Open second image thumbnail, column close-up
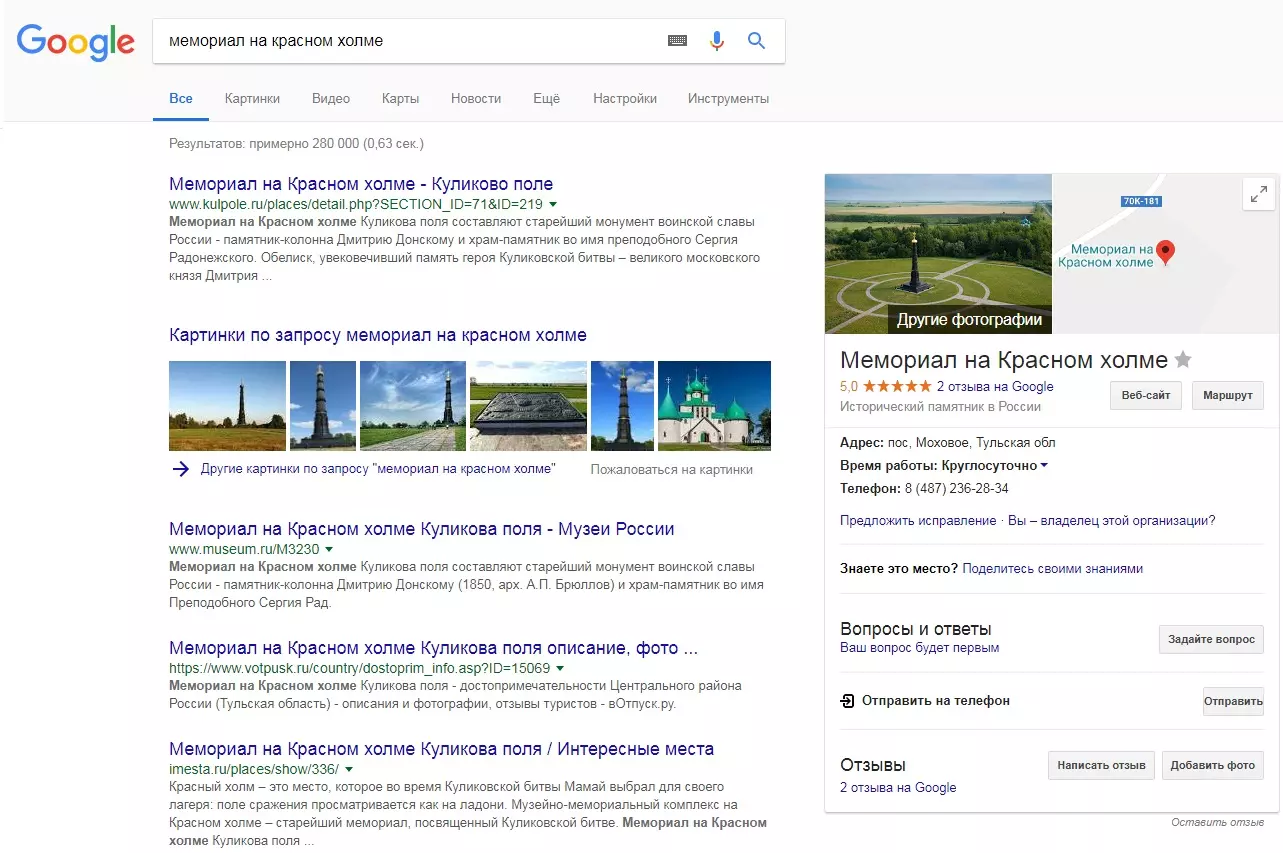The width and height of the screenshot is (1283, 853). pos(322,406)
